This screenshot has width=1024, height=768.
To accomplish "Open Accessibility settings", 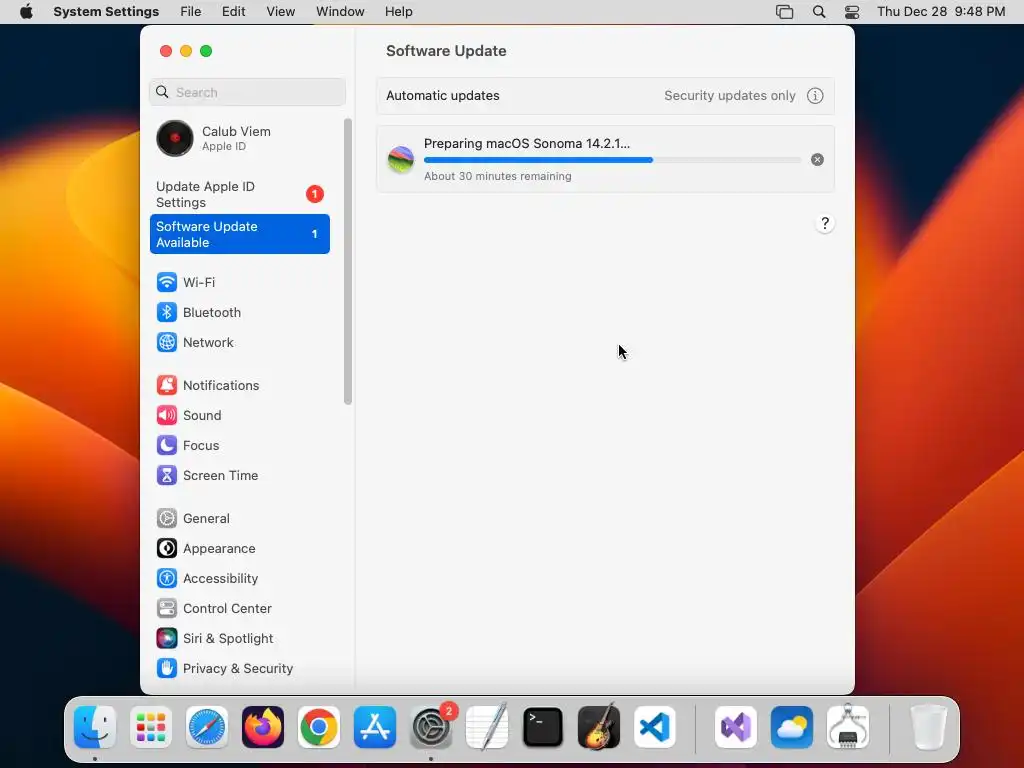I will 239,579.
